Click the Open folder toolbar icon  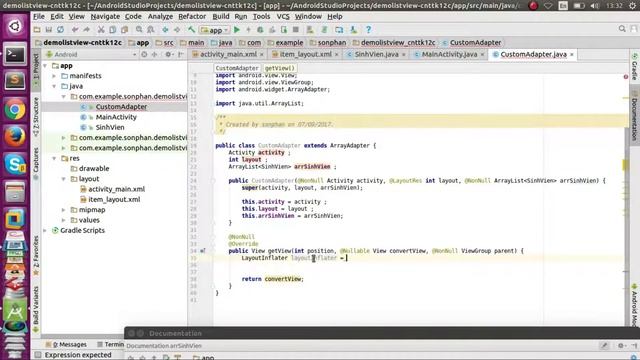click(x=37, y=30)
